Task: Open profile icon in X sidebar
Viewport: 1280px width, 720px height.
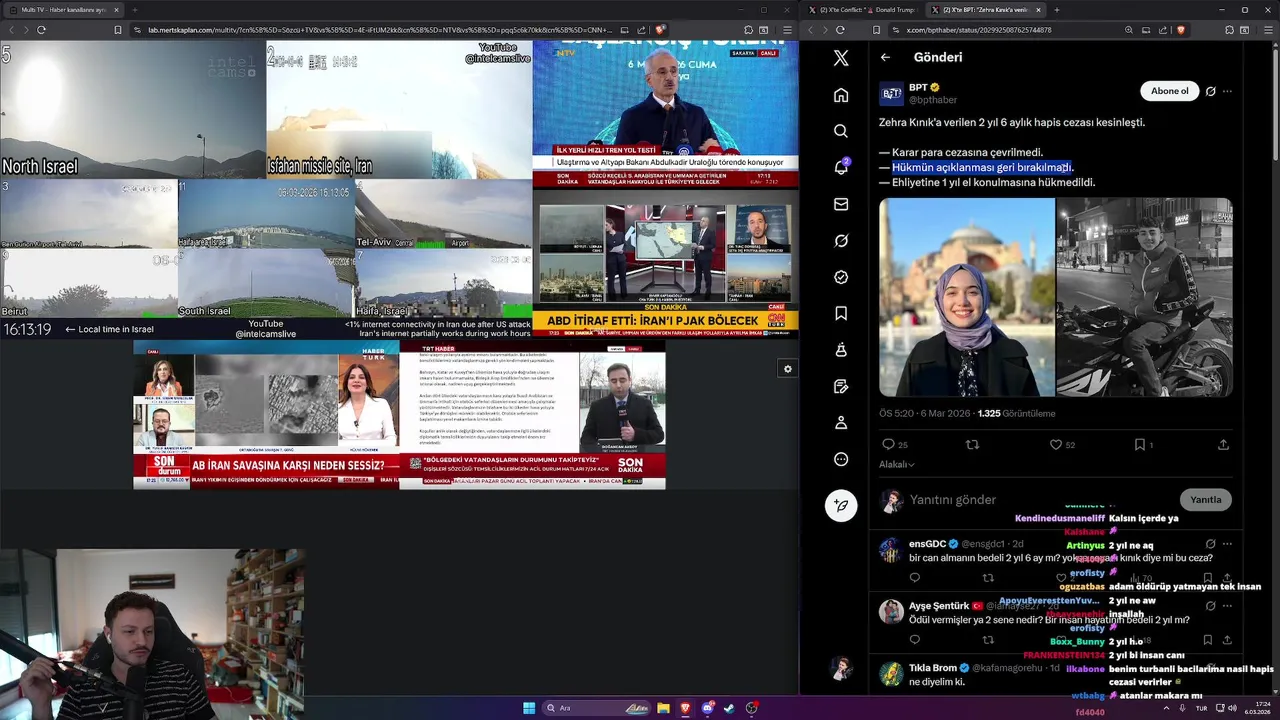Action: point(841,423)
